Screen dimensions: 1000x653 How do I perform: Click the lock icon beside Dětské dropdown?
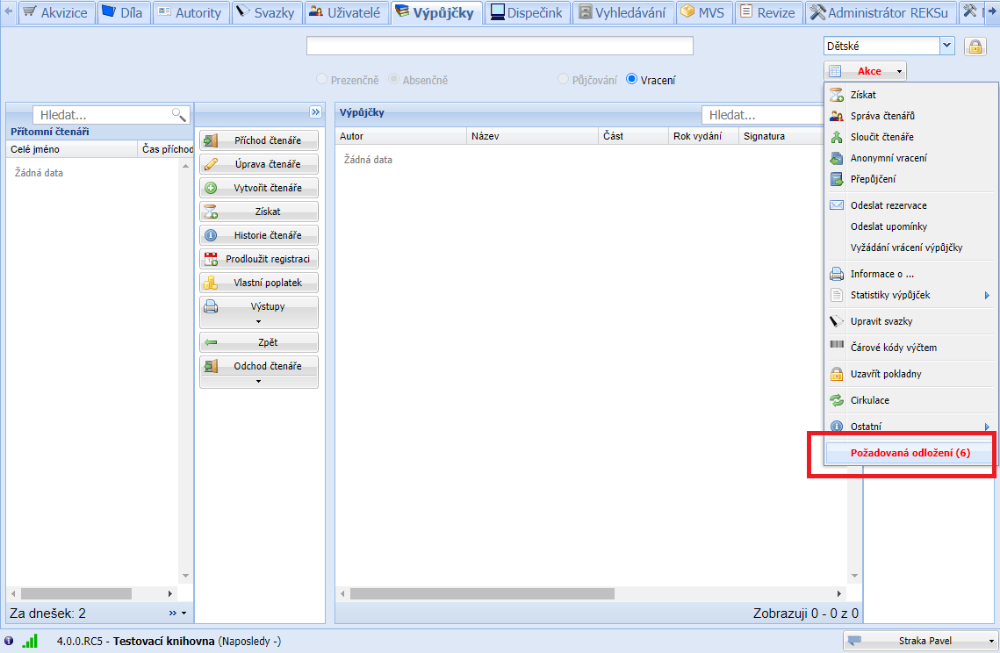pyautogui.click(x=974, y=46)
